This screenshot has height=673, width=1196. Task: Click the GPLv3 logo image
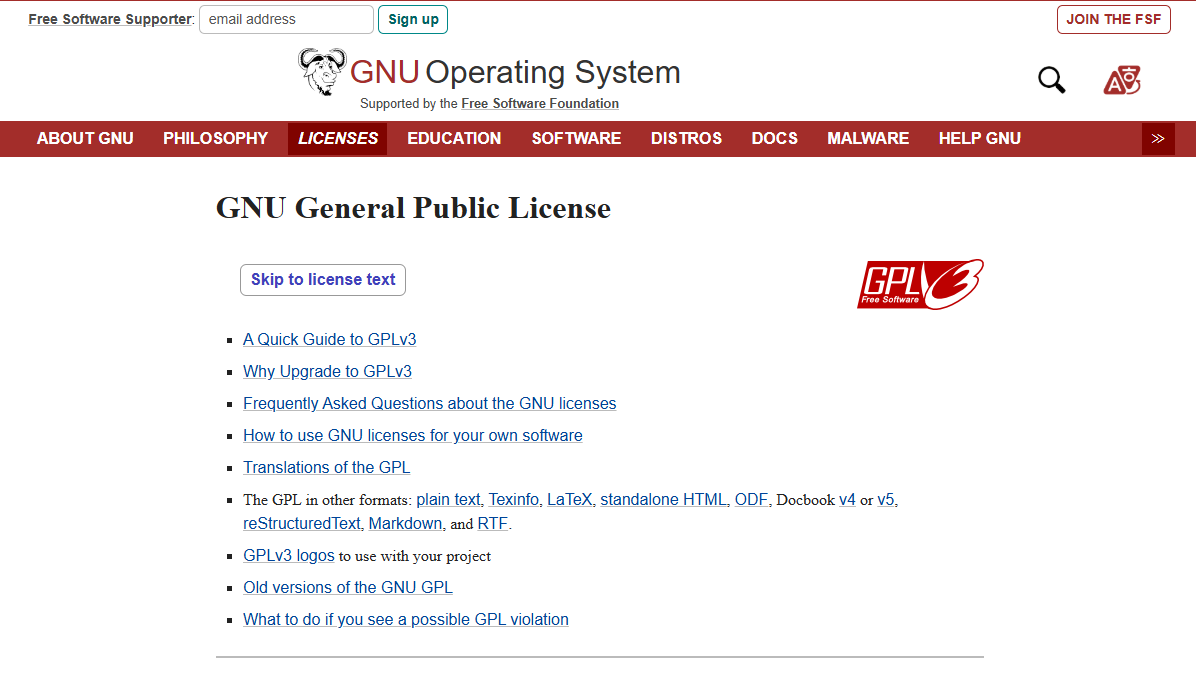click(x=920, y=284)
